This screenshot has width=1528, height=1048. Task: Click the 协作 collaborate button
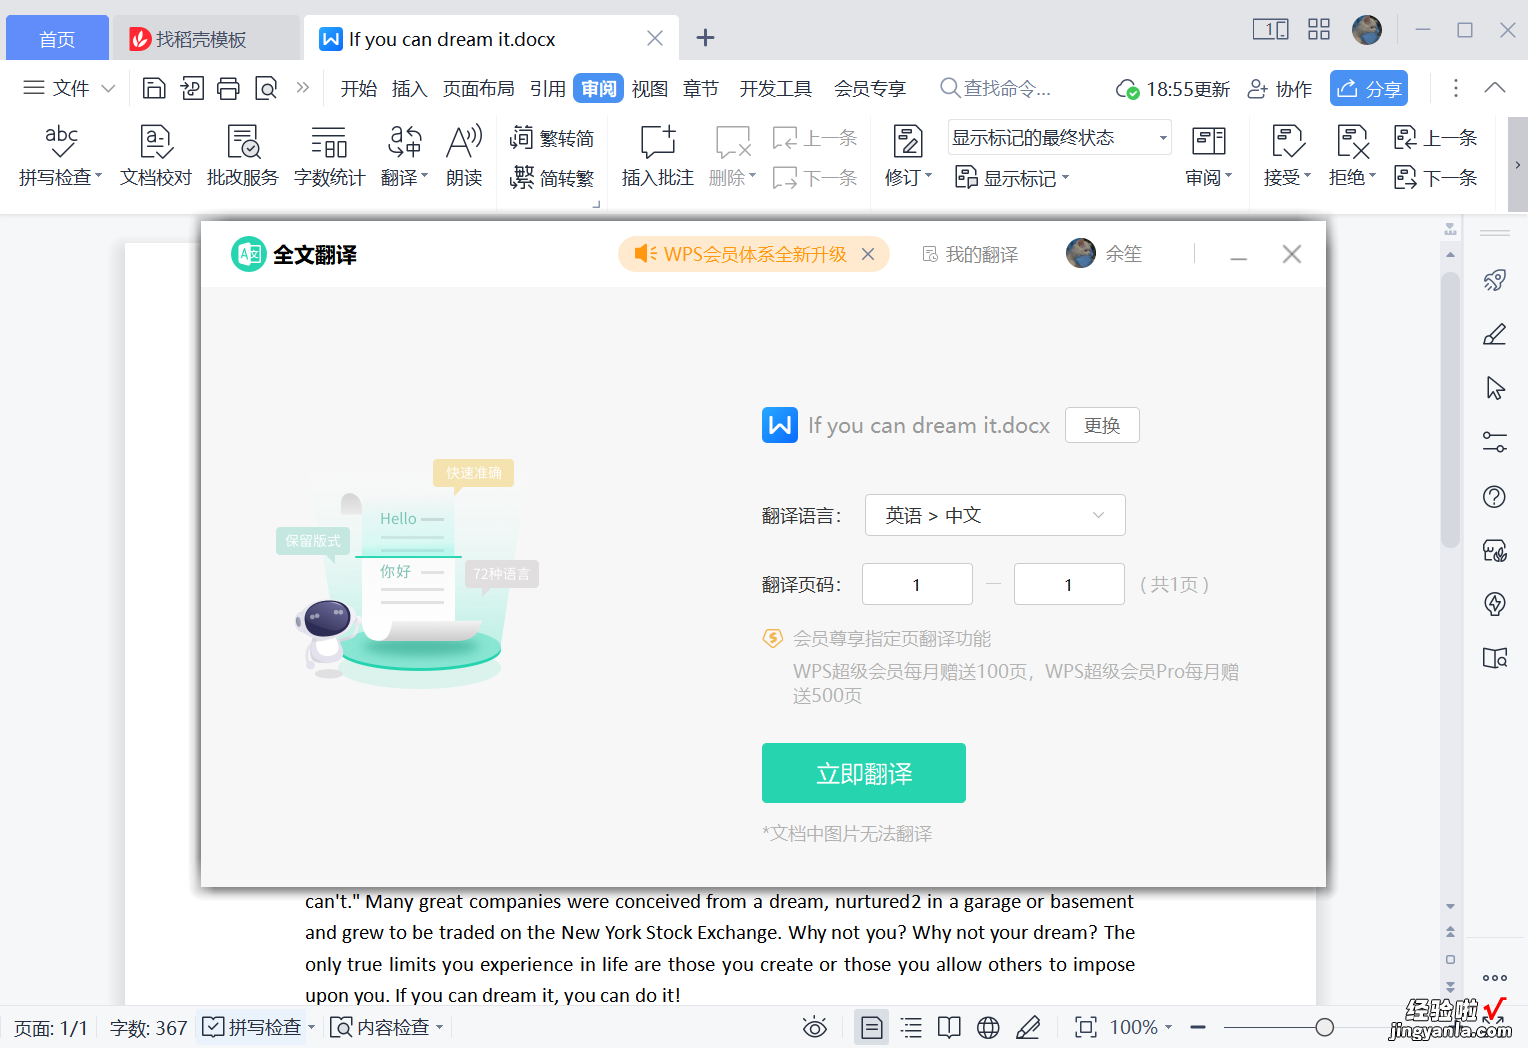1280,88
